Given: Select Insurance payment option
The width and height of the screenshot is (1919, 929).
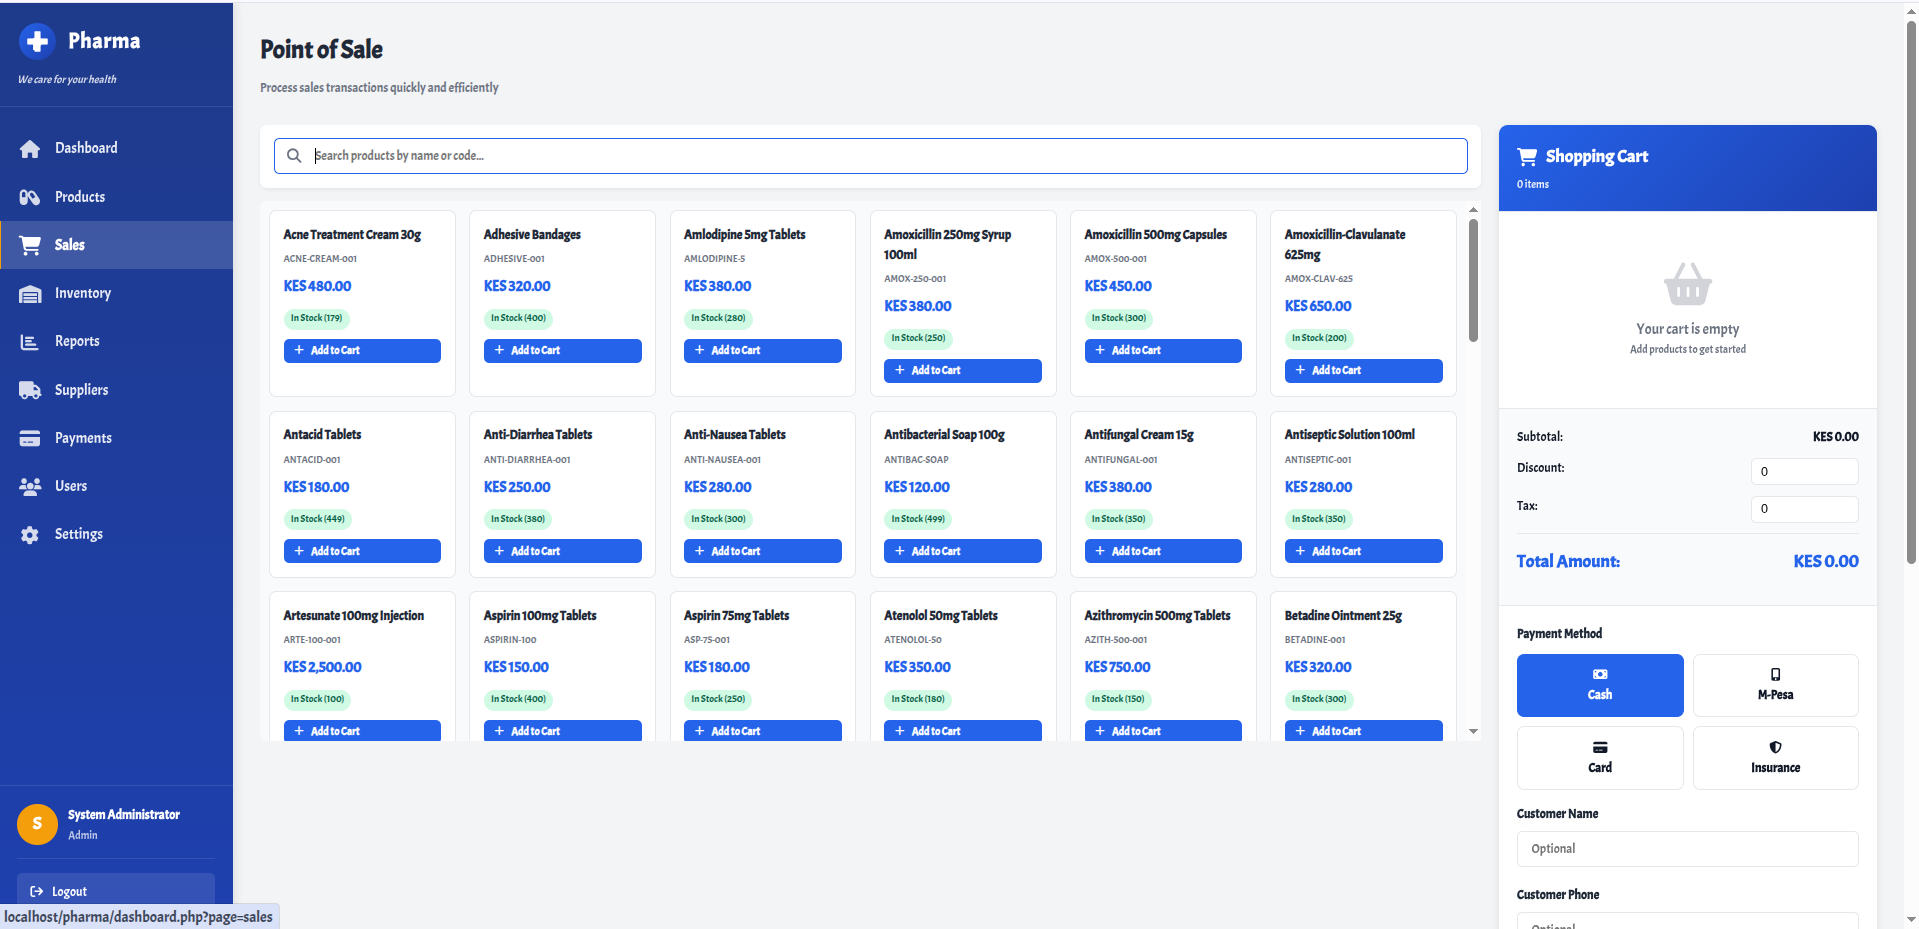Looking at the screenshot, I should (x=1774, y=758).
